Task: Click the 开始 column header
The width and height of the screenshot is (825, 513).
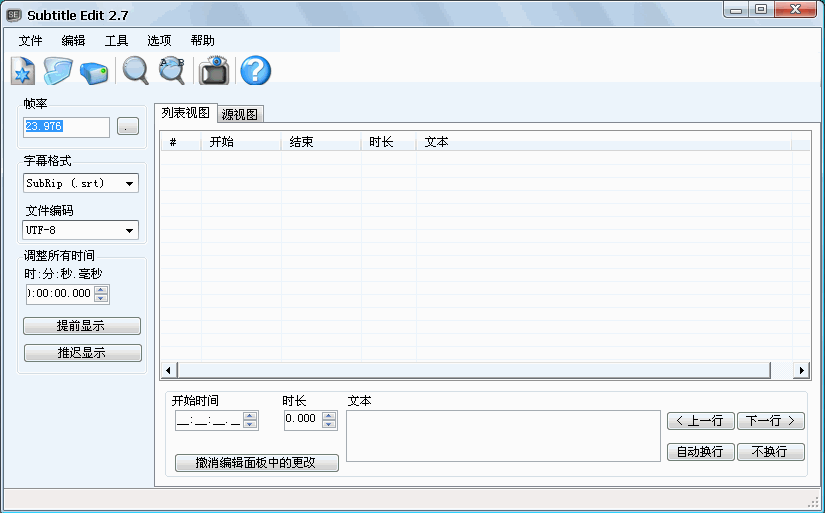Action: [241, 142]
